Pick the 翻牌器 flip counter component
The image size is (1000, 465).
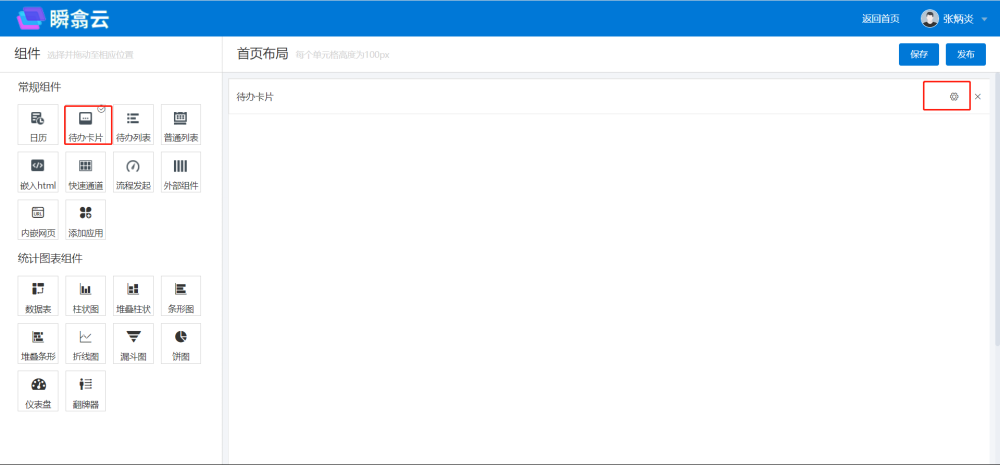point(85,390)
